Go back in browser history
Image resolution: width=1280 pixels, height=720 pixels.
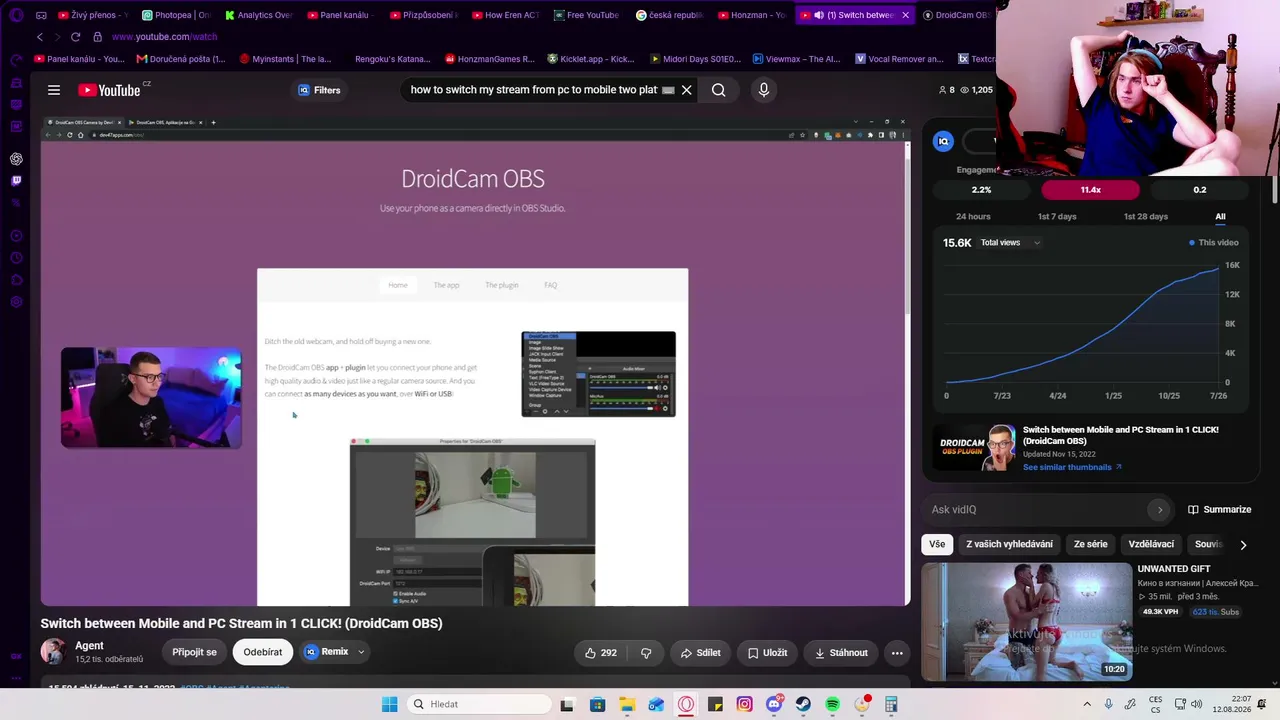coord(40,37)
